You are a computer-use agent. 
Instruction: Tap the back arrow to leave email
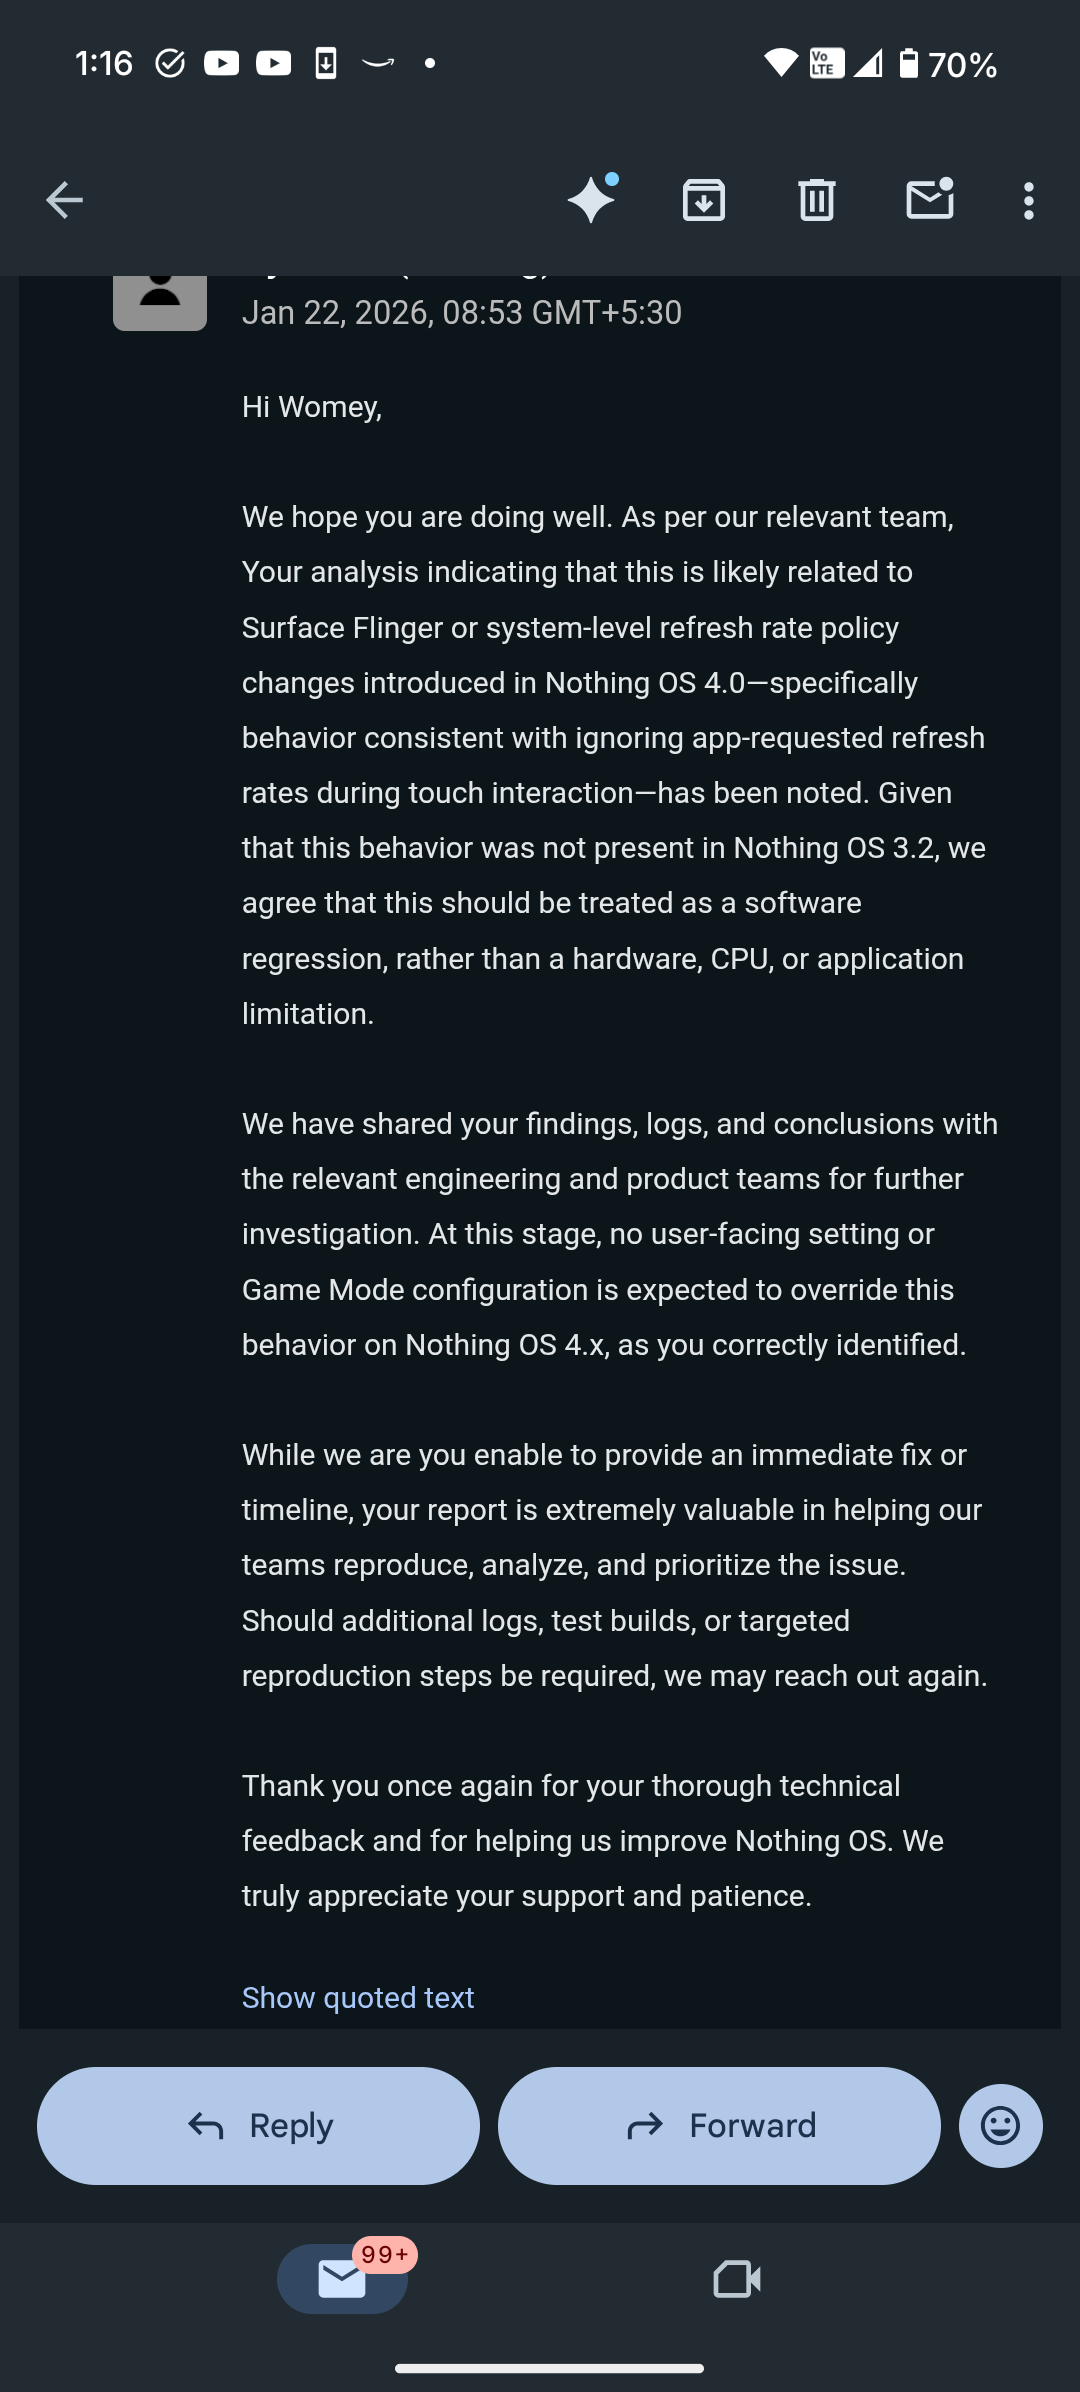coord(64,200)
